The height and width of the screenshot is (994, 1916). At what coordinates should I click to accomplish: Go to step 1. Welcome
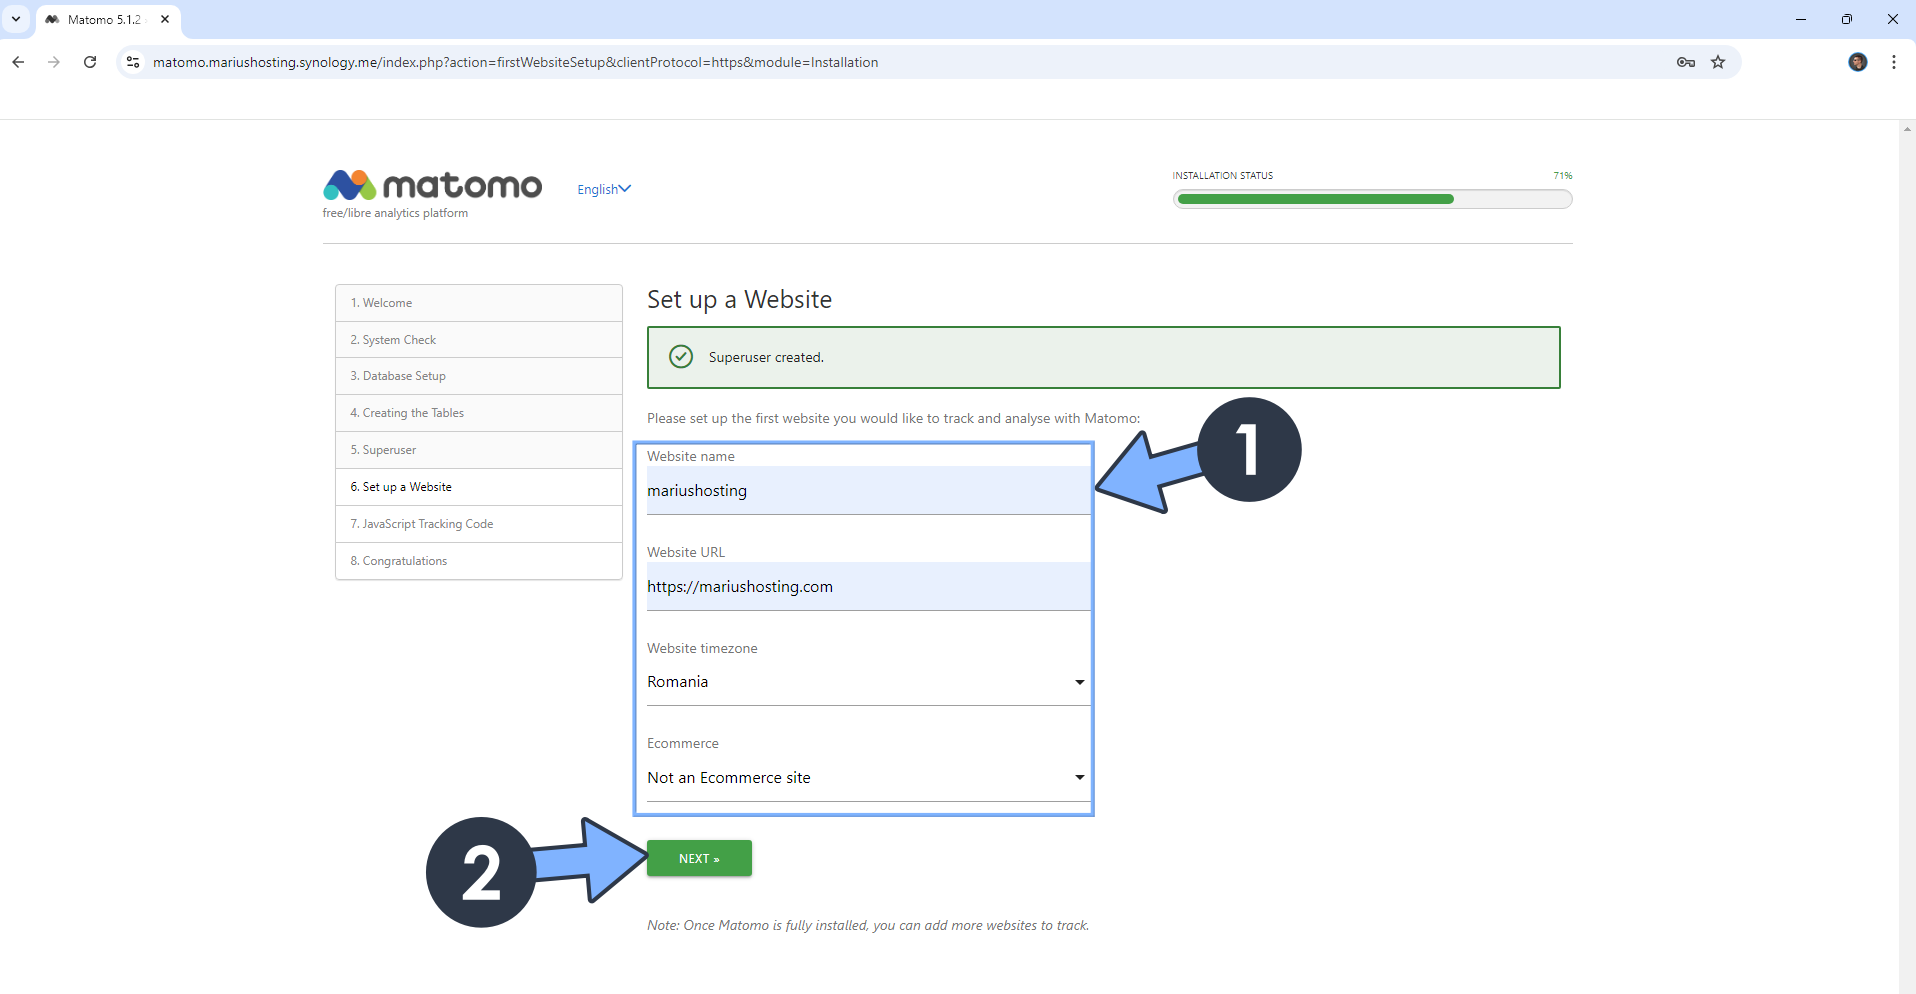(479, 303)
